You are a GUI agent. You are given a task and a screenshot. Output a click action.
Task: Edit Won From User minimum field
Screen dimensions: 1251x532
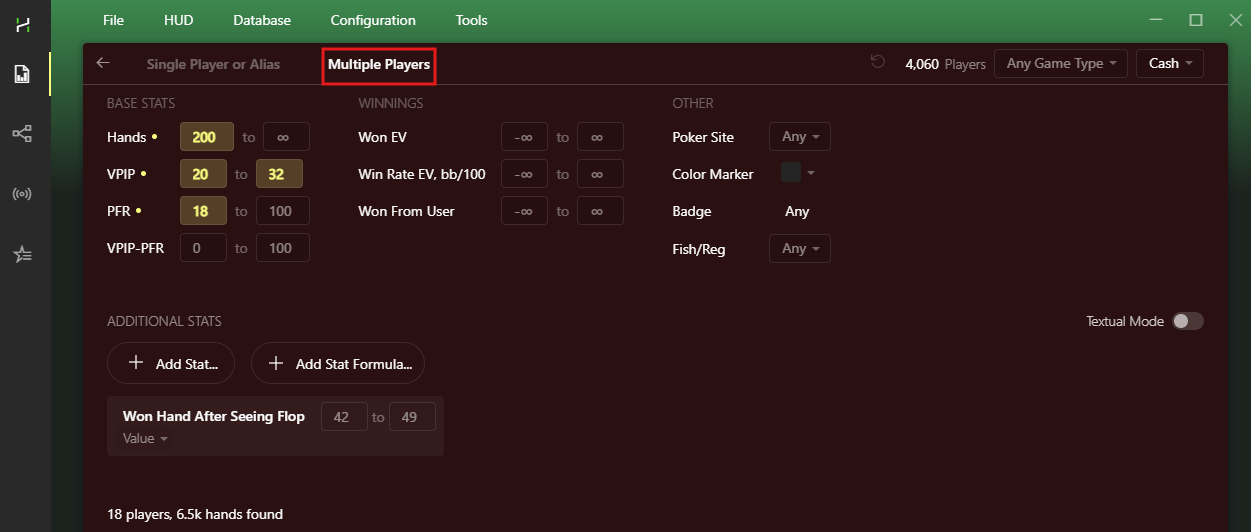tap(524, 210)
